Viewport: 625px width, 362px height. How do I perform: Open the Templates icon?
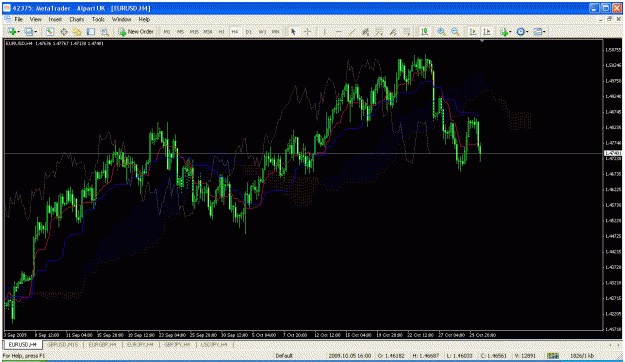[x=538, y=31]
